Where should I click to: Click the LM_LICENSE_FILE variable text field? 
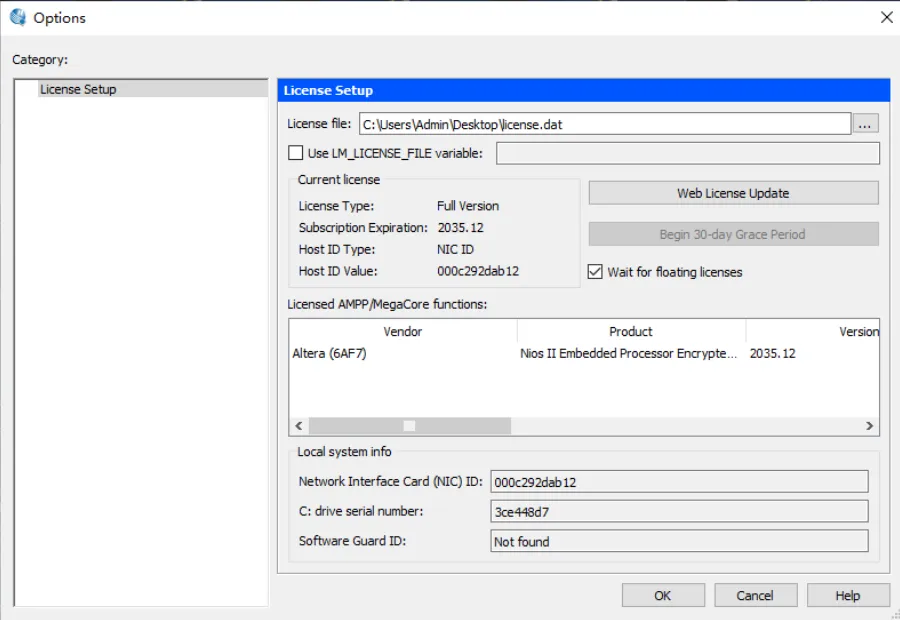pos(688,153)
